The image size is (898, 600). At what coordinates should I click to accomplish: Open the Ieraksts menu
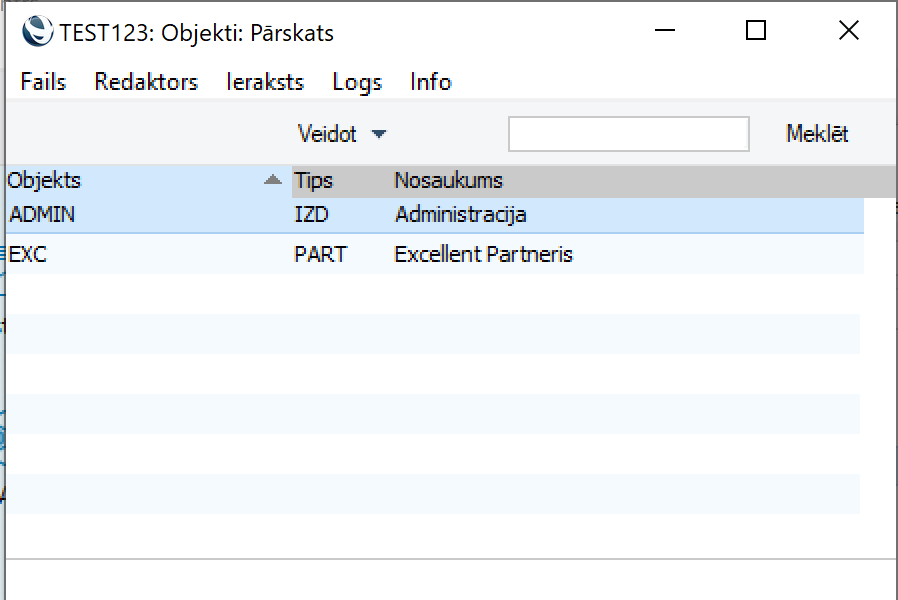tap(265, 82)
